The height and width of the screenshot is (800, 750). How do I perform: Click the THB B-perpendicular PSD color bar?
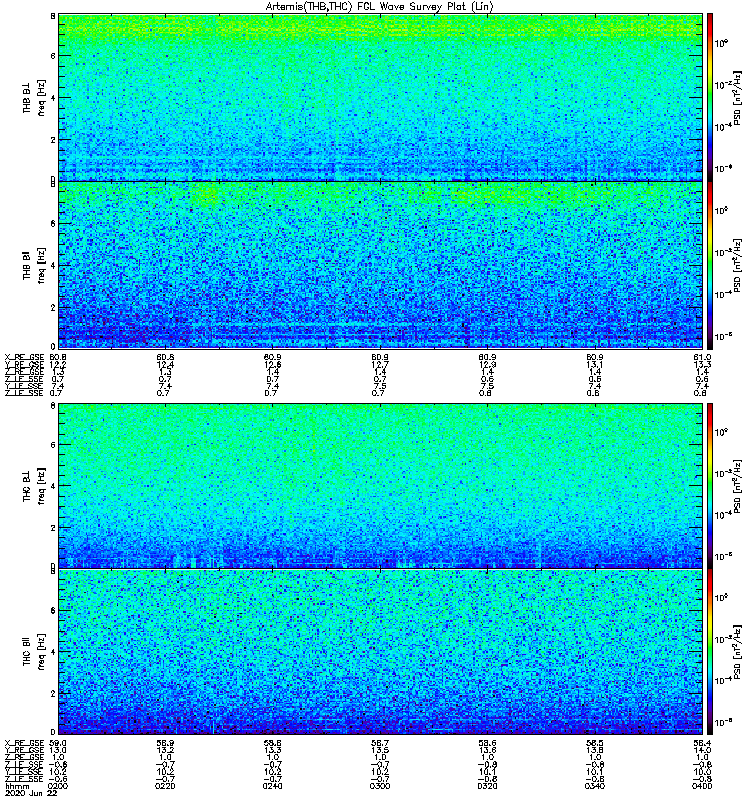pyautogui.click(x=710, y=97)
